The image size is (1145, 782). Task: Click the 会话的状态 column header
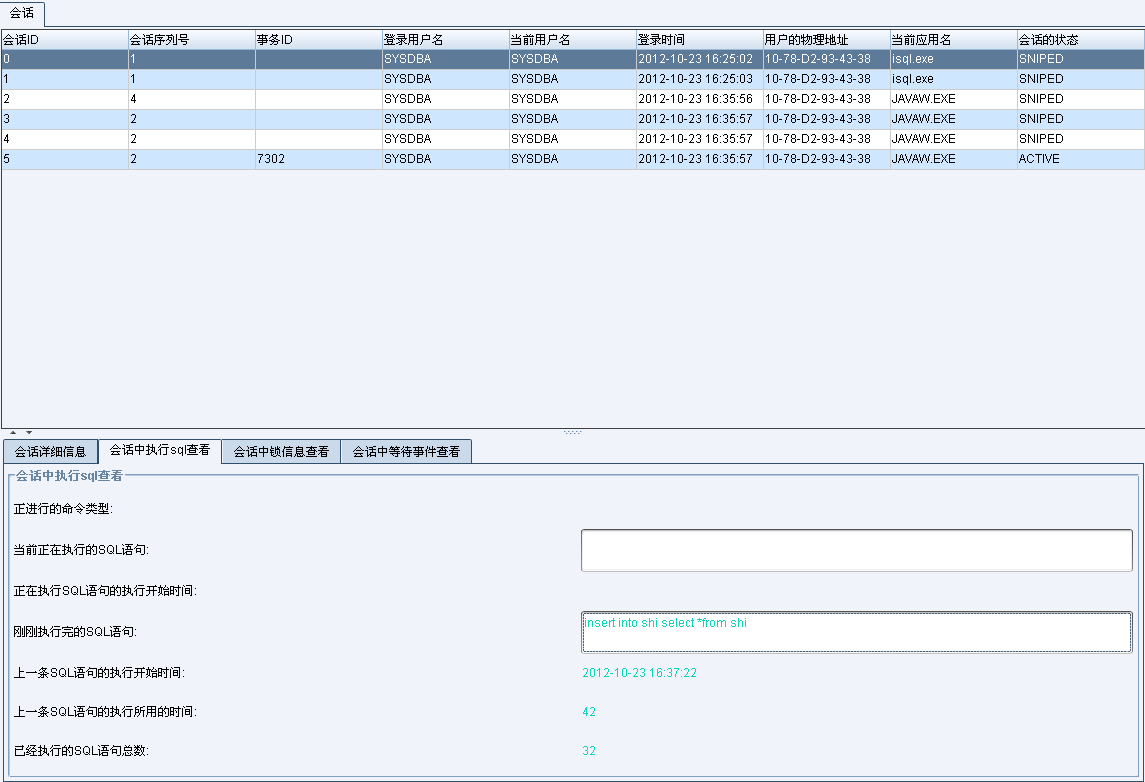click(x=1080, y=40)
